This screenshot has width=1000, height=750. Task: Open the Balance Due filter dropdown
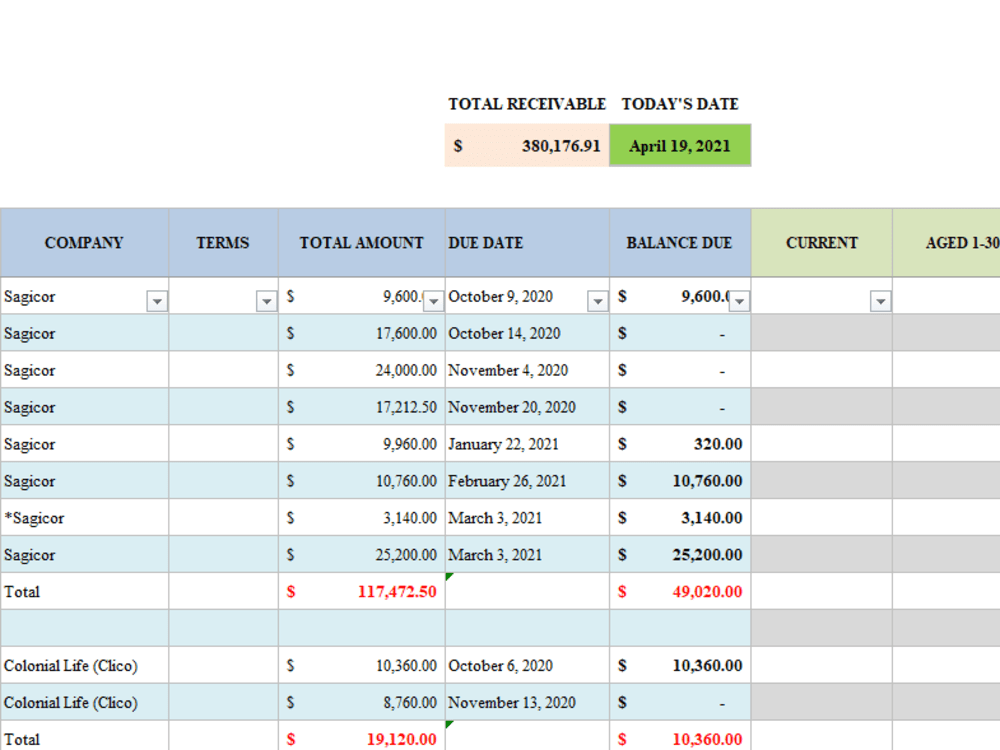click(x=740, y=301)
